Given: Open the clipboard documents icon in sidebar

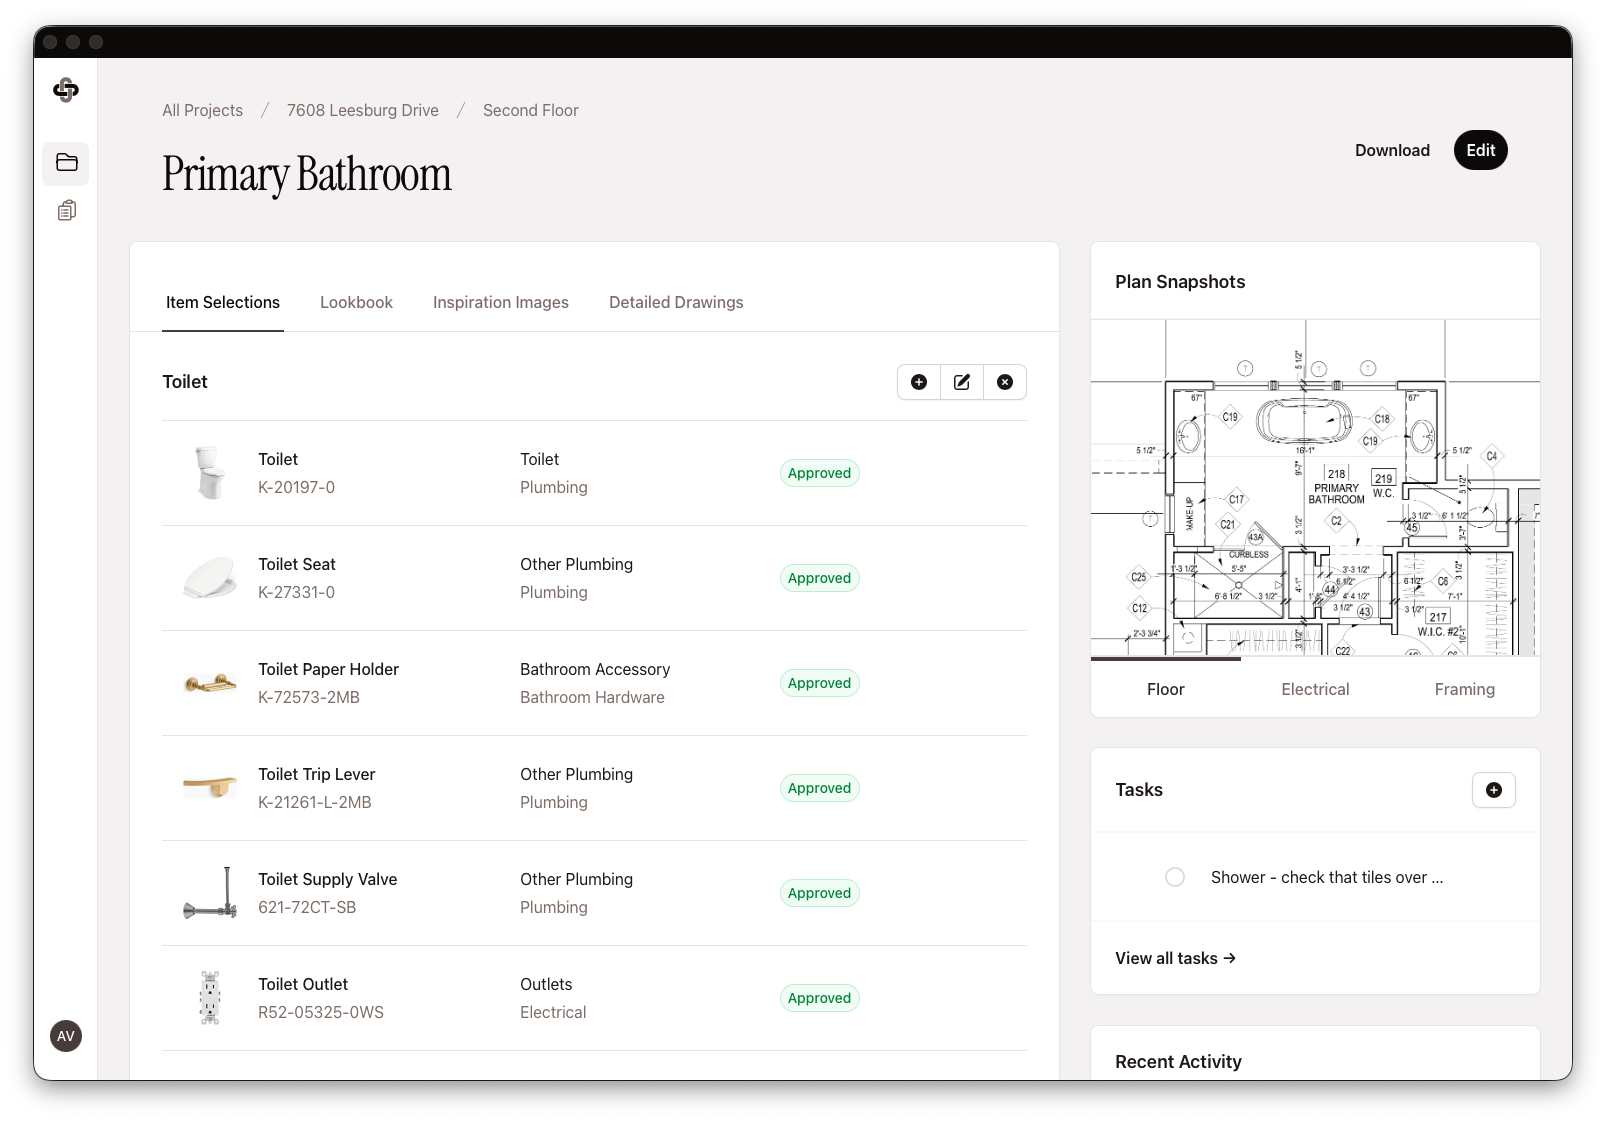Looking at the screenshot, I should point(66,210).
